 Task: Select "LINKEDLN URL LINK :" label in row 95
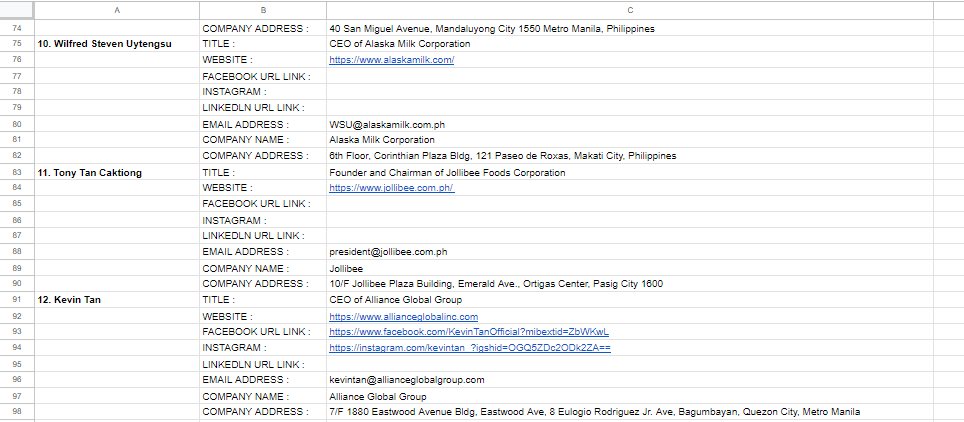pos(263,364)
